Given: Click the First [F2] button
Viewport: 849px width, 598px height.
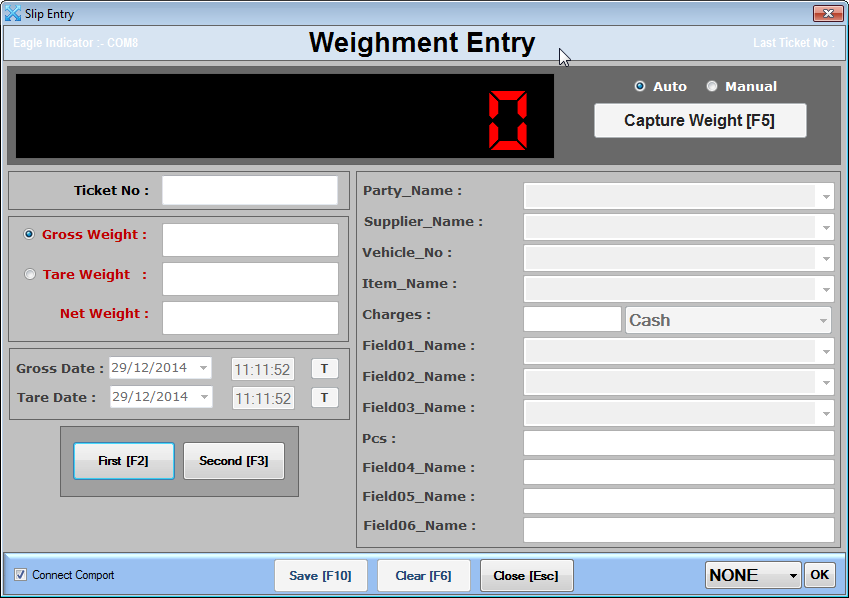Looking at the screenshot, I should pos(123,461).
